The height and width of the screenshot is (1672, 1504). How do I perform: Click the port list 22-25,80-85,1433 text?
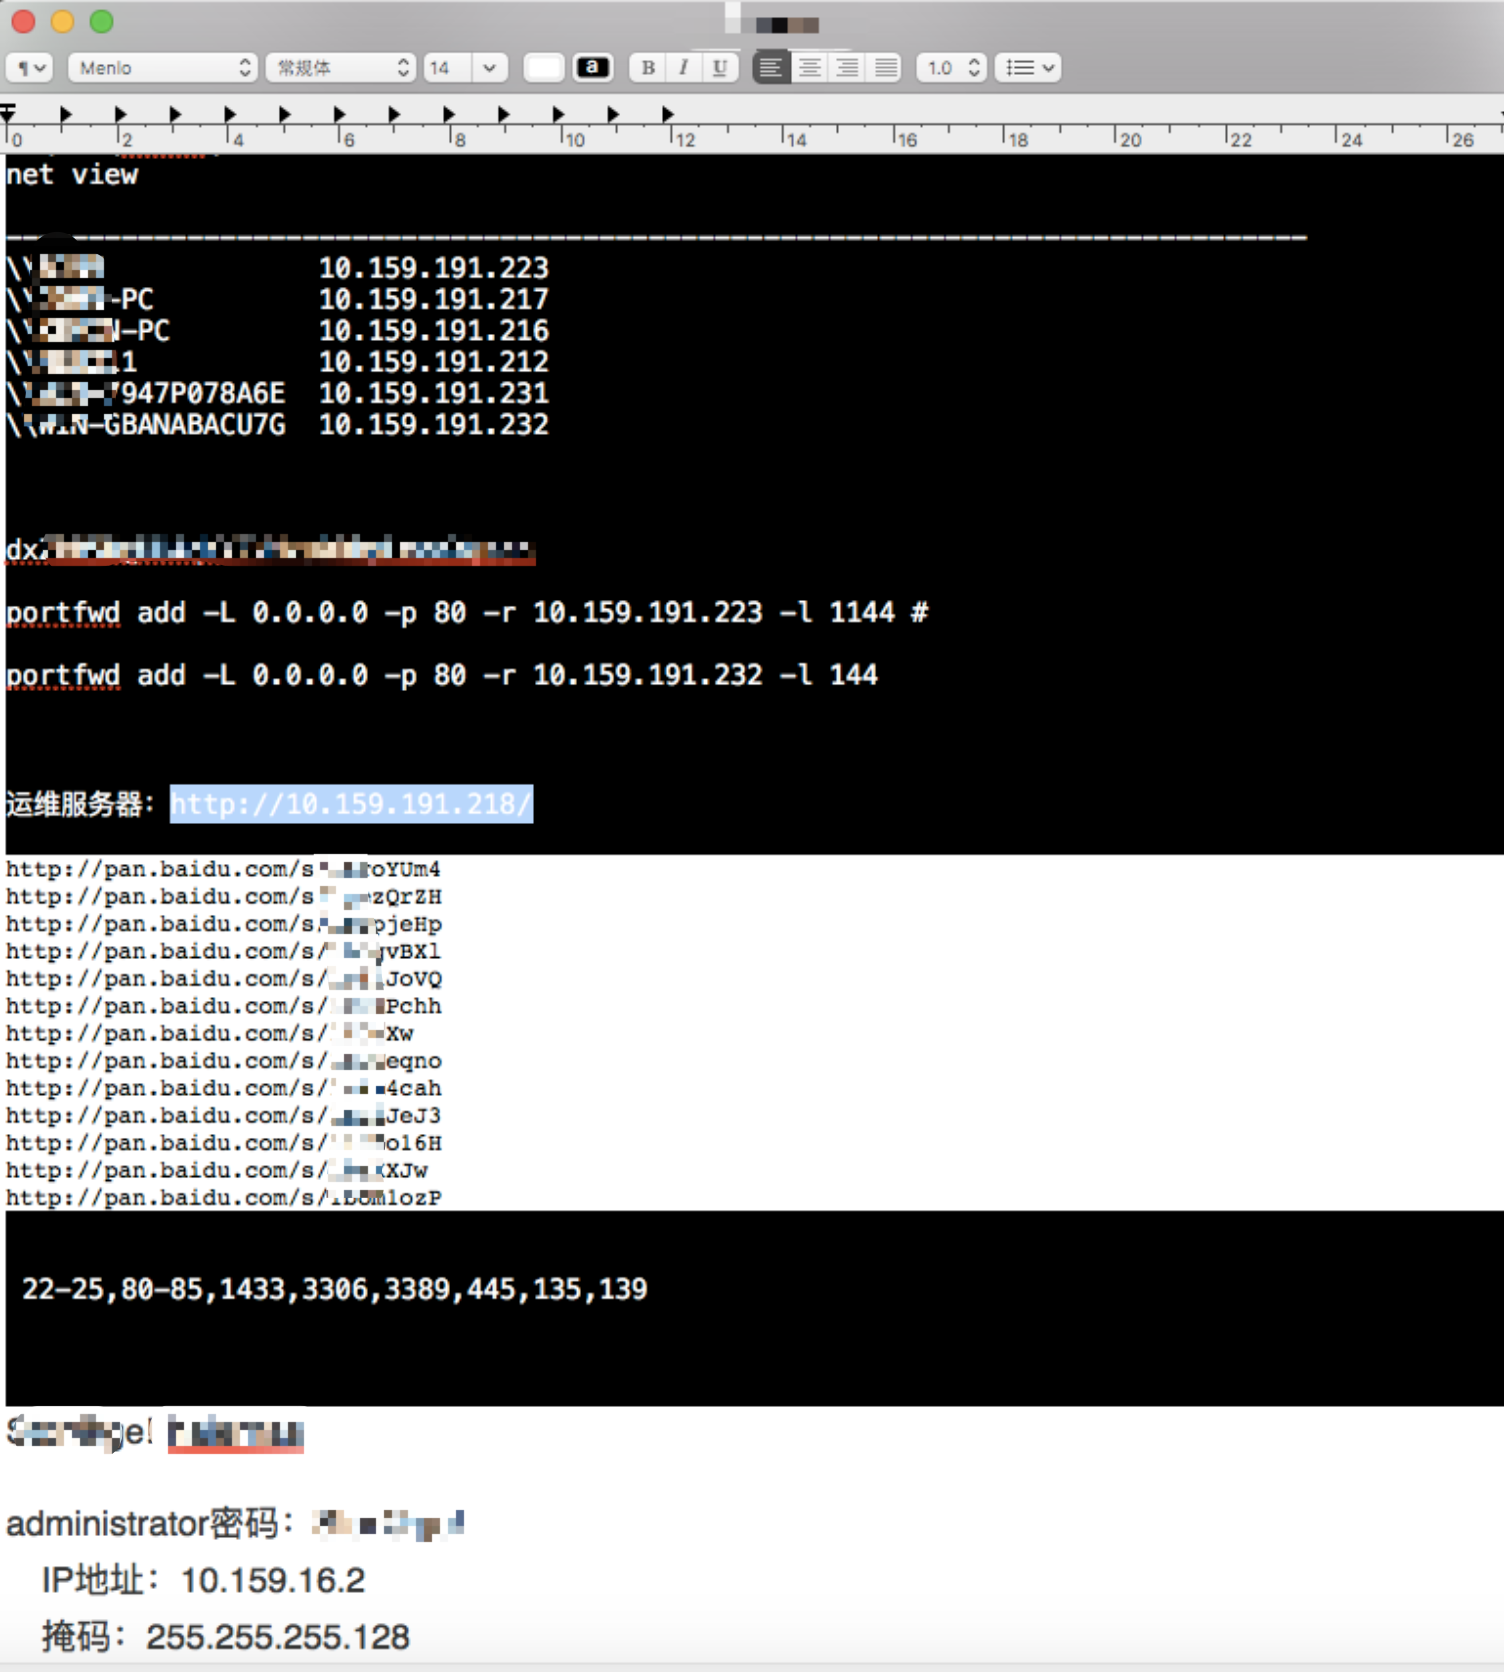pos(335,1289)
